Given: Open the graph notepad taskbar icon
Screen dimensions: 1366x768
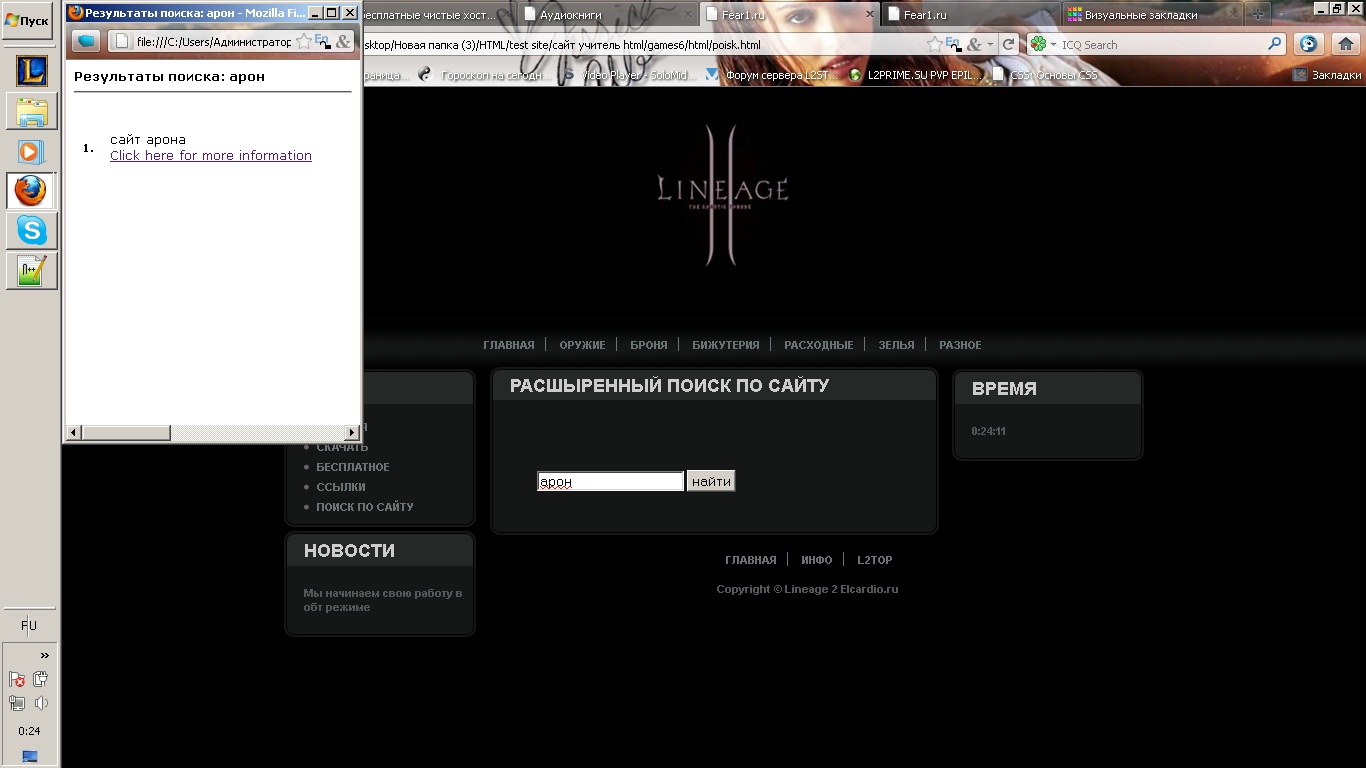Looking at the screenshot, I should [x=31, y=271].
